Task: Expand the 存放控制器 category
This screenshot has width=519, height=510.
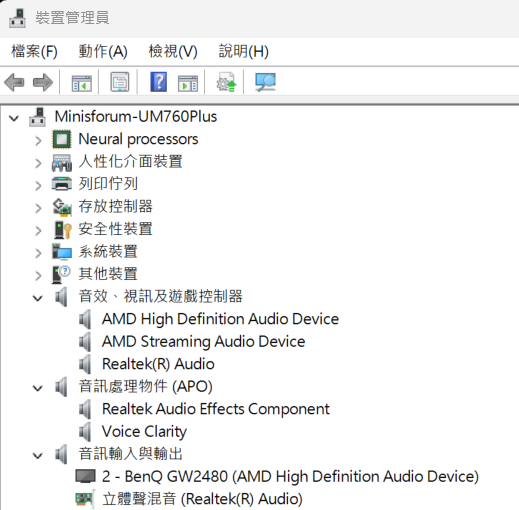Action: click(x=38, y=208)
